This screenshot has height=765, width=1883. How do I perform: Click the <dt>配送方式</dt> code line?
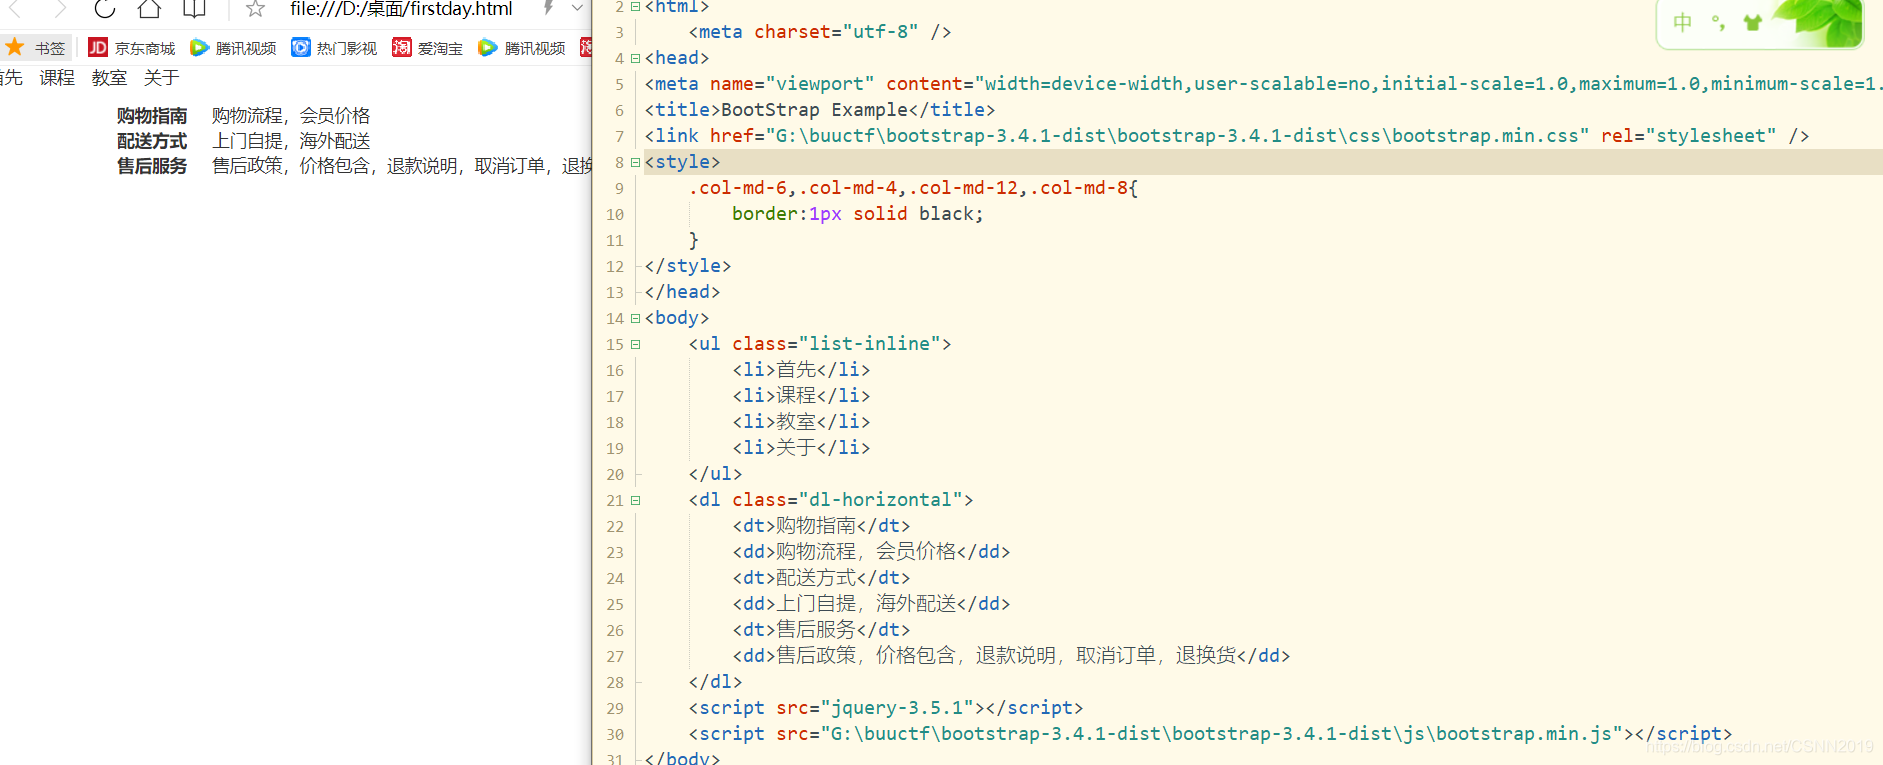coord(821,578)
